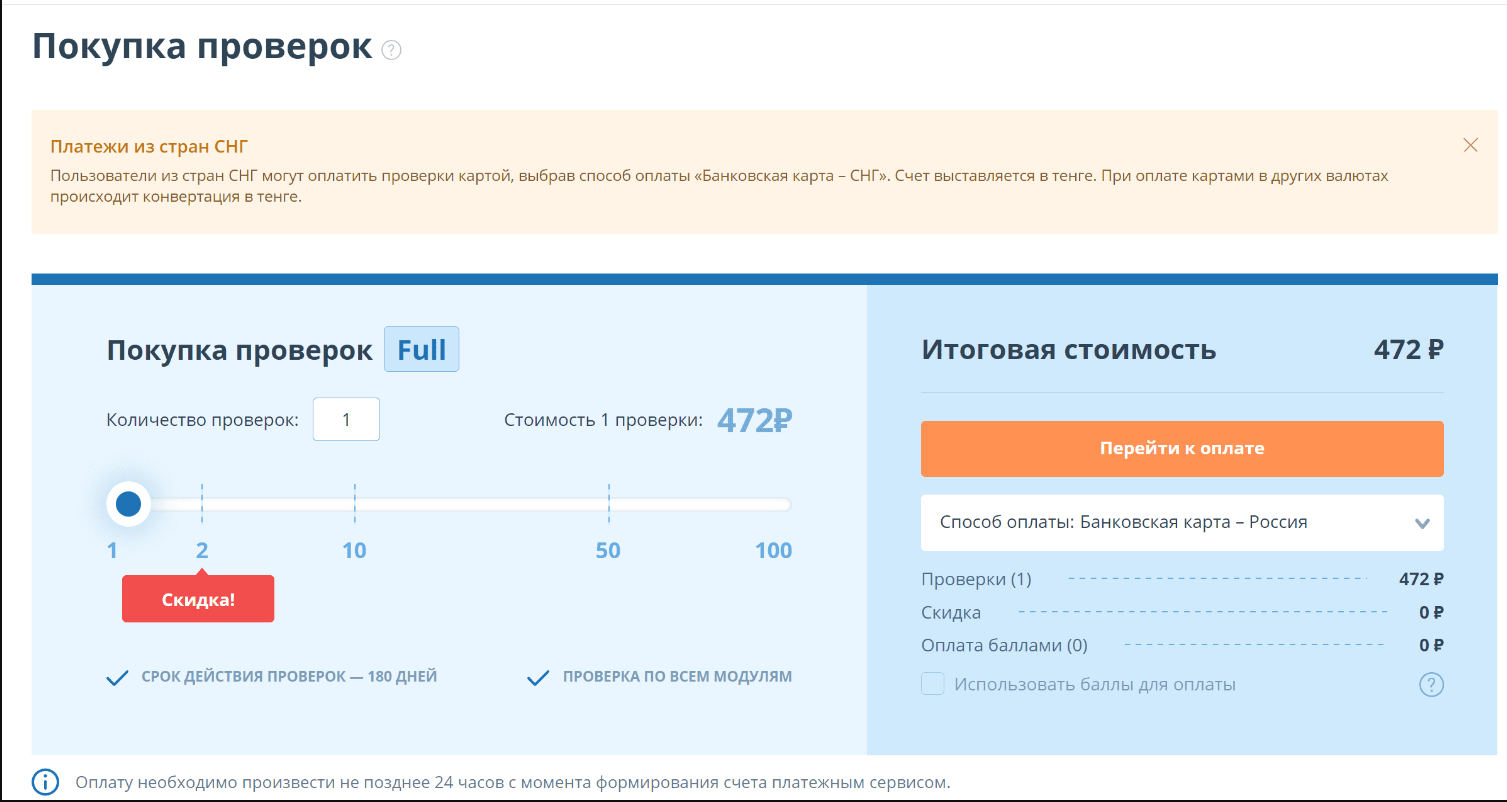Image resolution: width=1507 pixels, height=802 pixels.
Task: Close the CIS payments notice banner
Action: coord(1470,145)
